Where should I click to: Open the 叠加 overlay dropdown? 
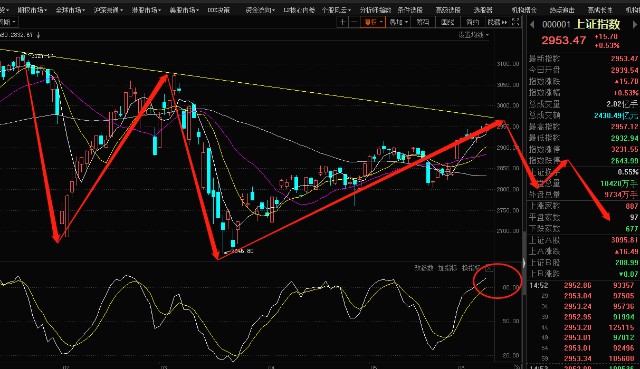398,22
